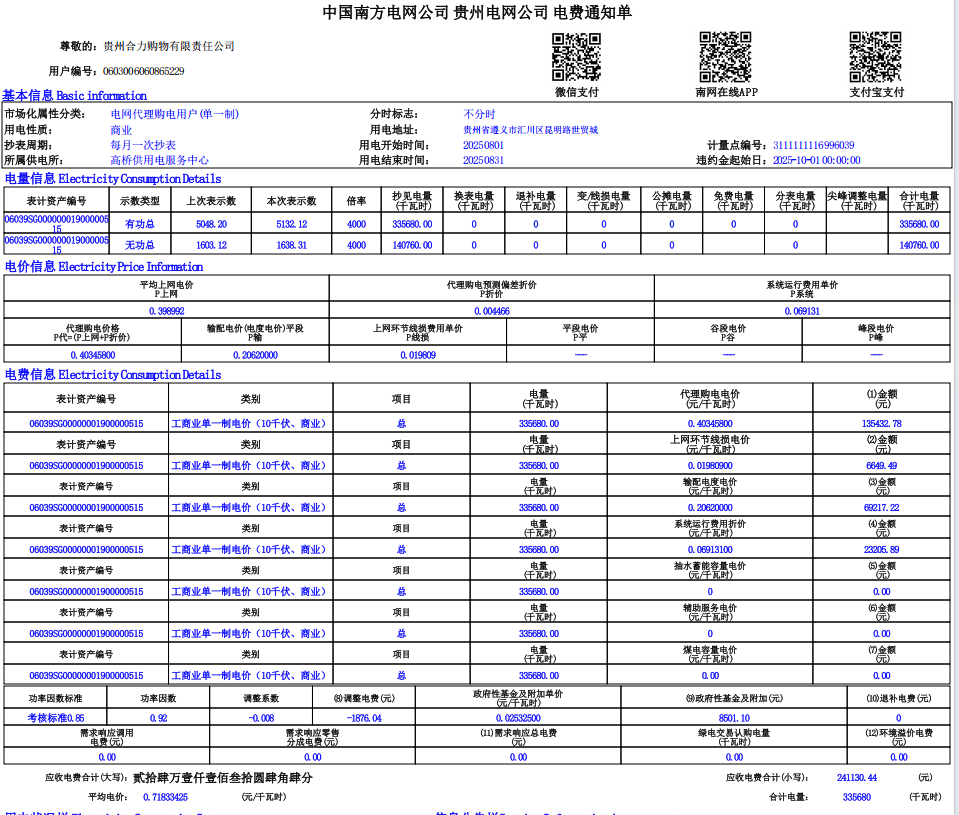Click the 电费信息 section heading
The image size is (959, 815).
113,375
